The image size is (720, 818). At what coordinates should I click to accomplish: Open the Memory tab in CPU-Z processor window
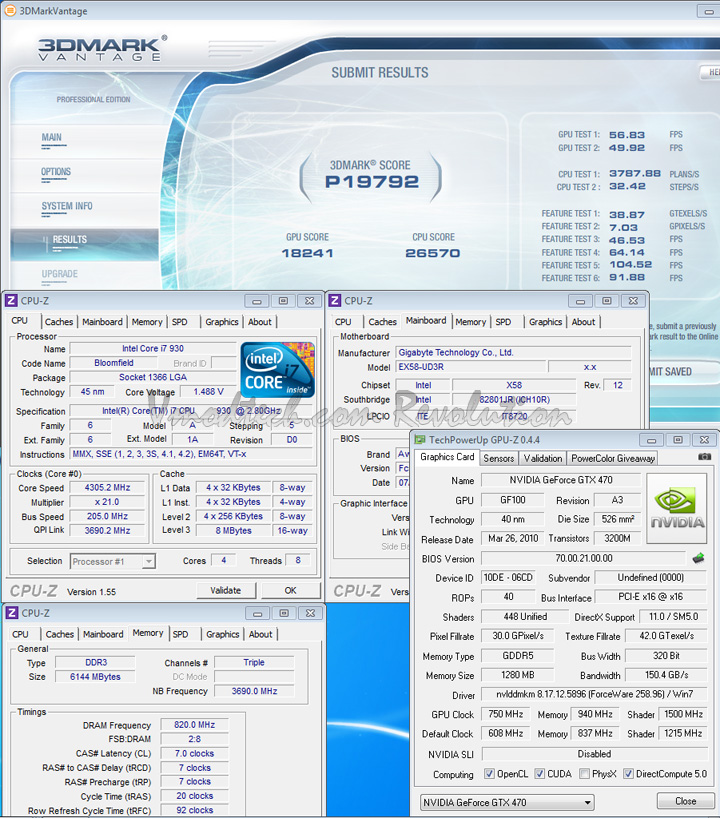coord(147,322)
